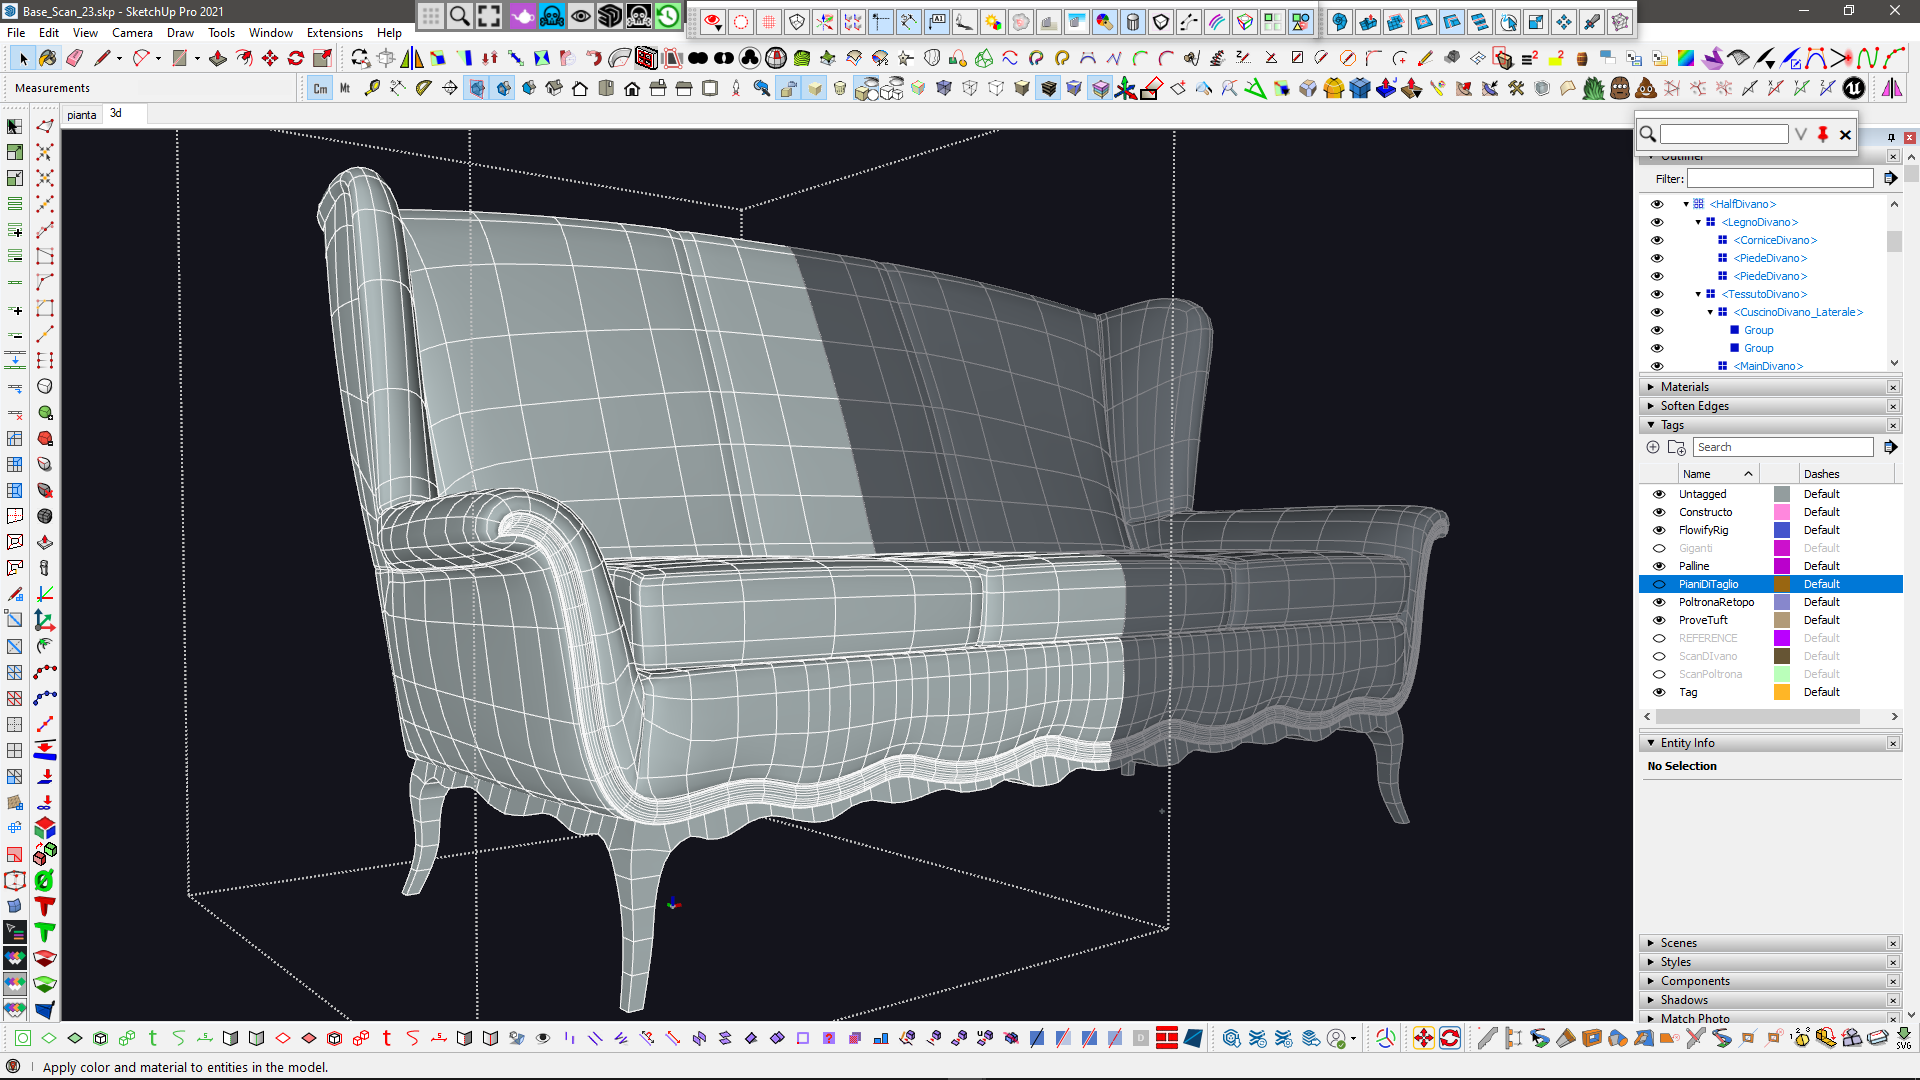The image size is (1920, 1080).
Task: Open the Extensions menu
Action: [334, 33]
